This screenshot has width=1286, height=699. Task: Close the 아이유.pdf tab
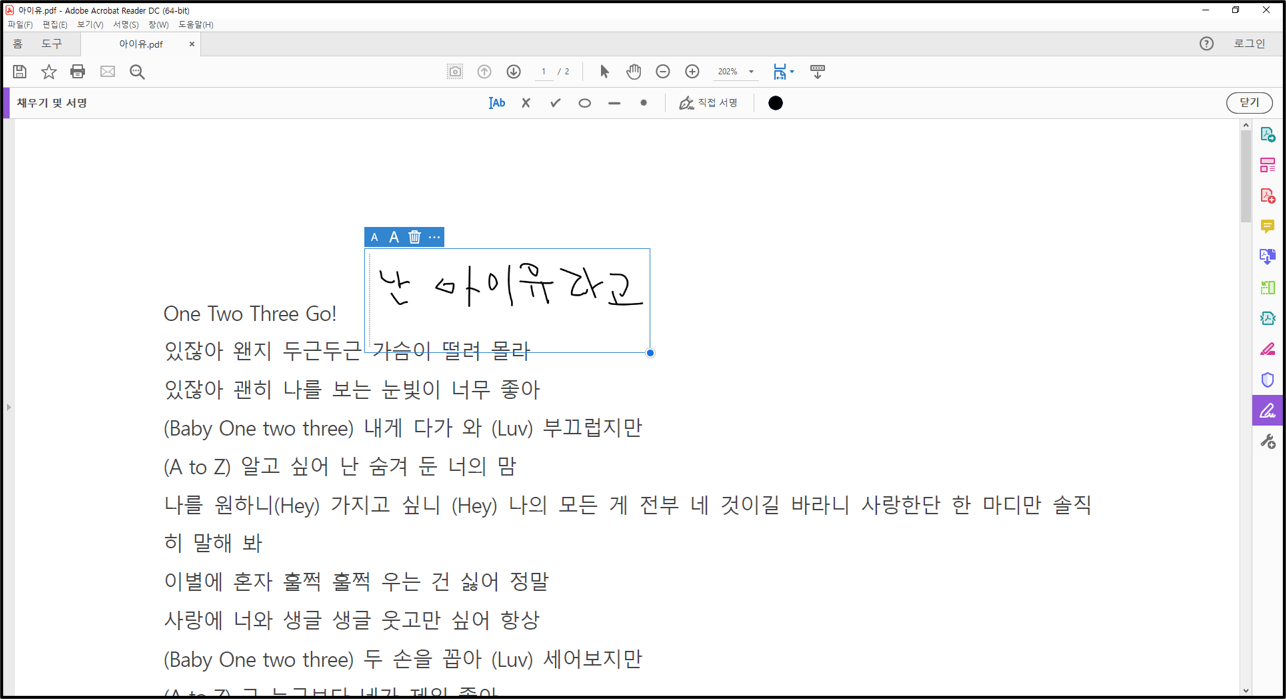coord(192,44)
